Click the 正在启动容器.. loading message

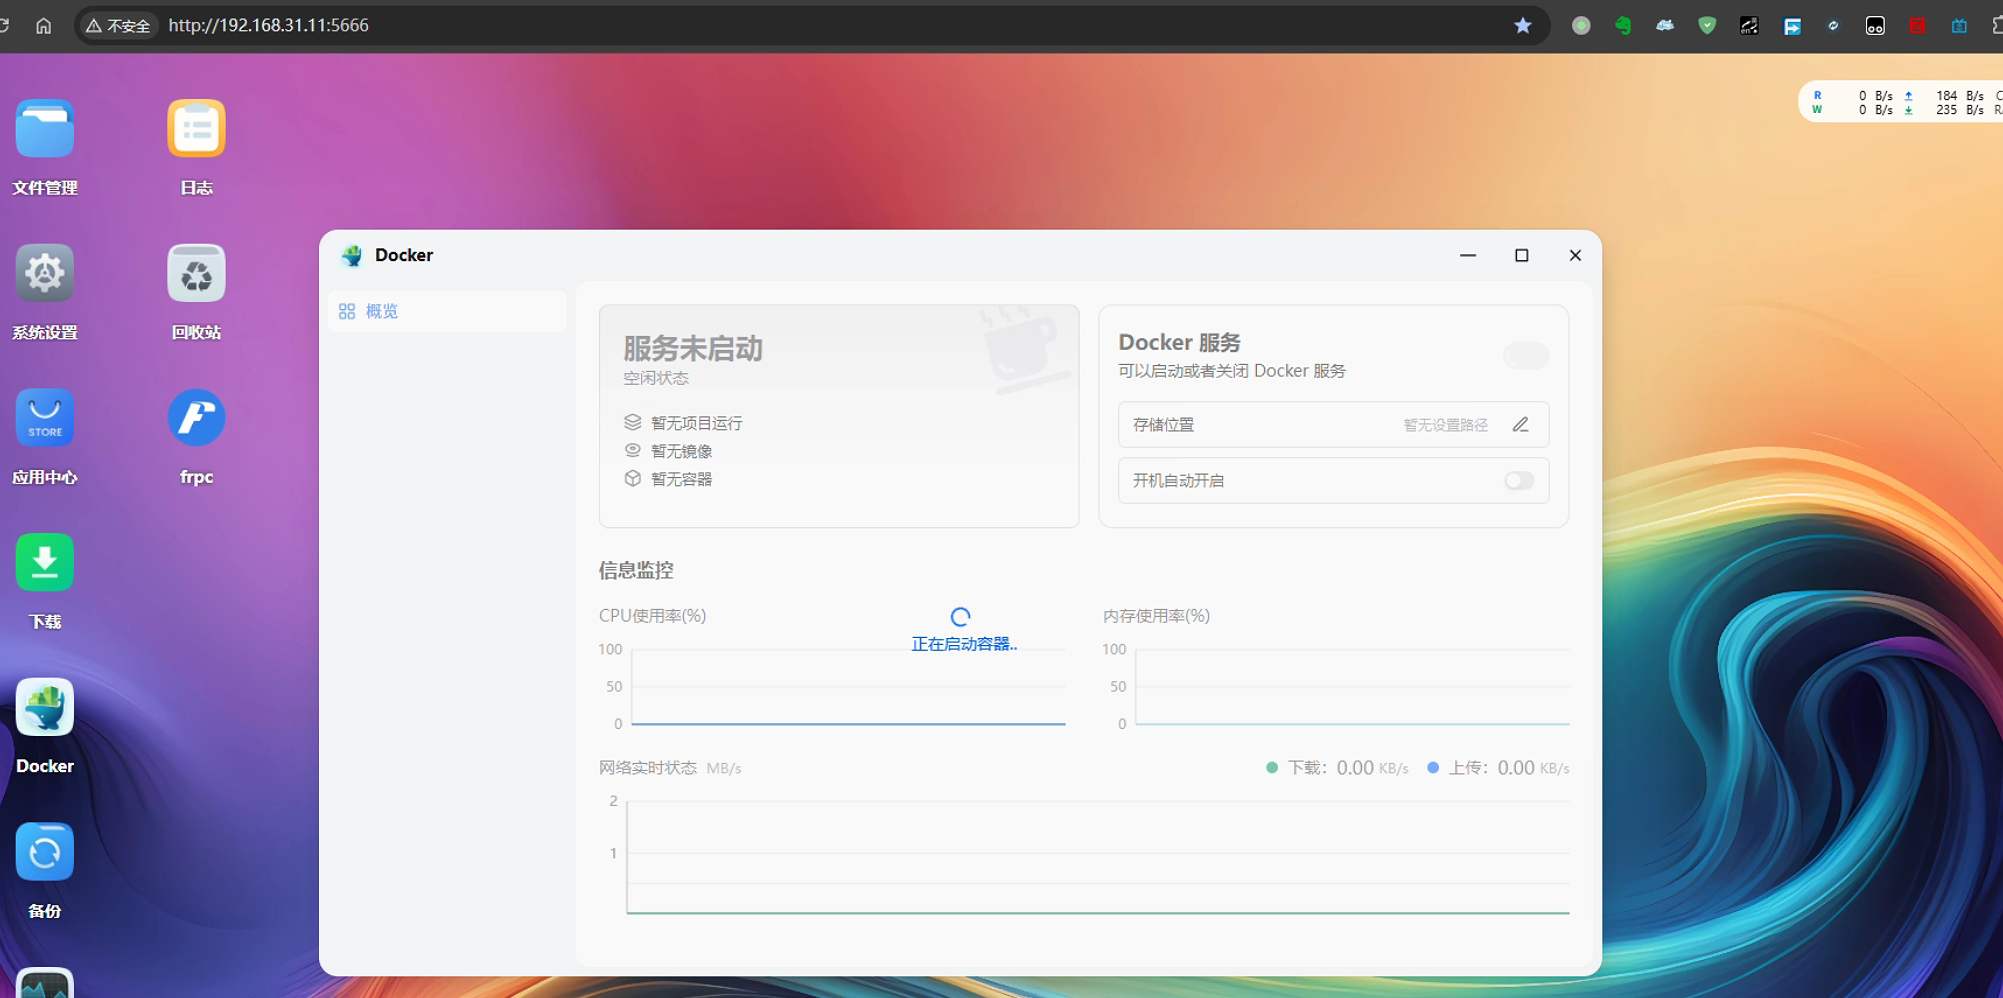(x=964, y=644)
